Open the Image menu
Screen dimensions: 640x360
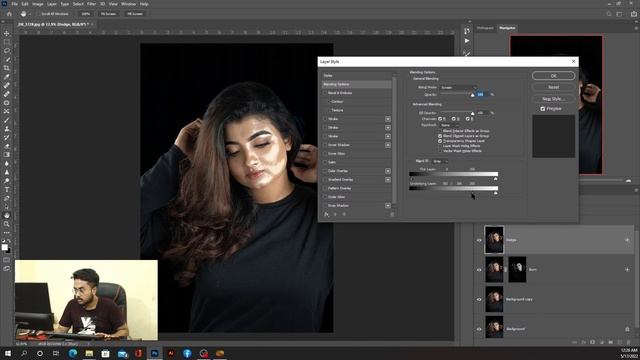38,4
